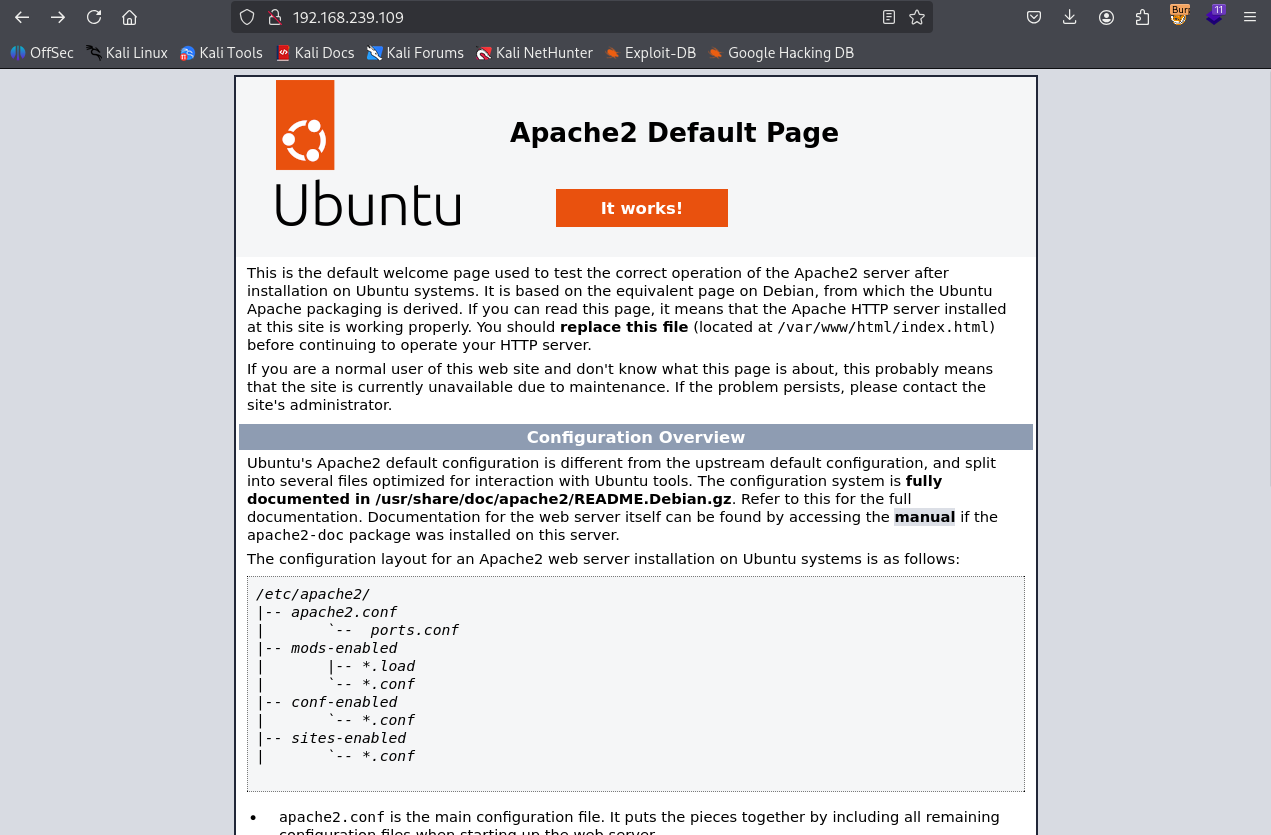Open the Pocket save icon
This screenshot has height=835, width=1271.
pyautogui.click(x=1034, y=17)
